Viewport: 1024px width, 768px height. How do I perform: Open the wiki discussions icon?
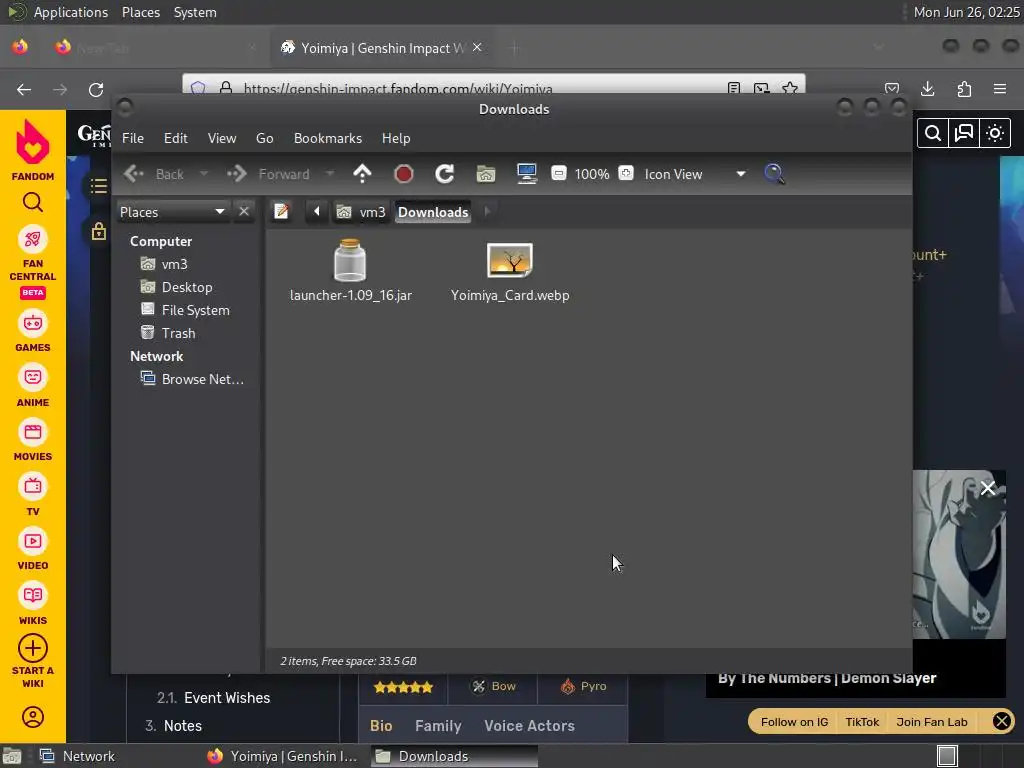tap(964, 133)
